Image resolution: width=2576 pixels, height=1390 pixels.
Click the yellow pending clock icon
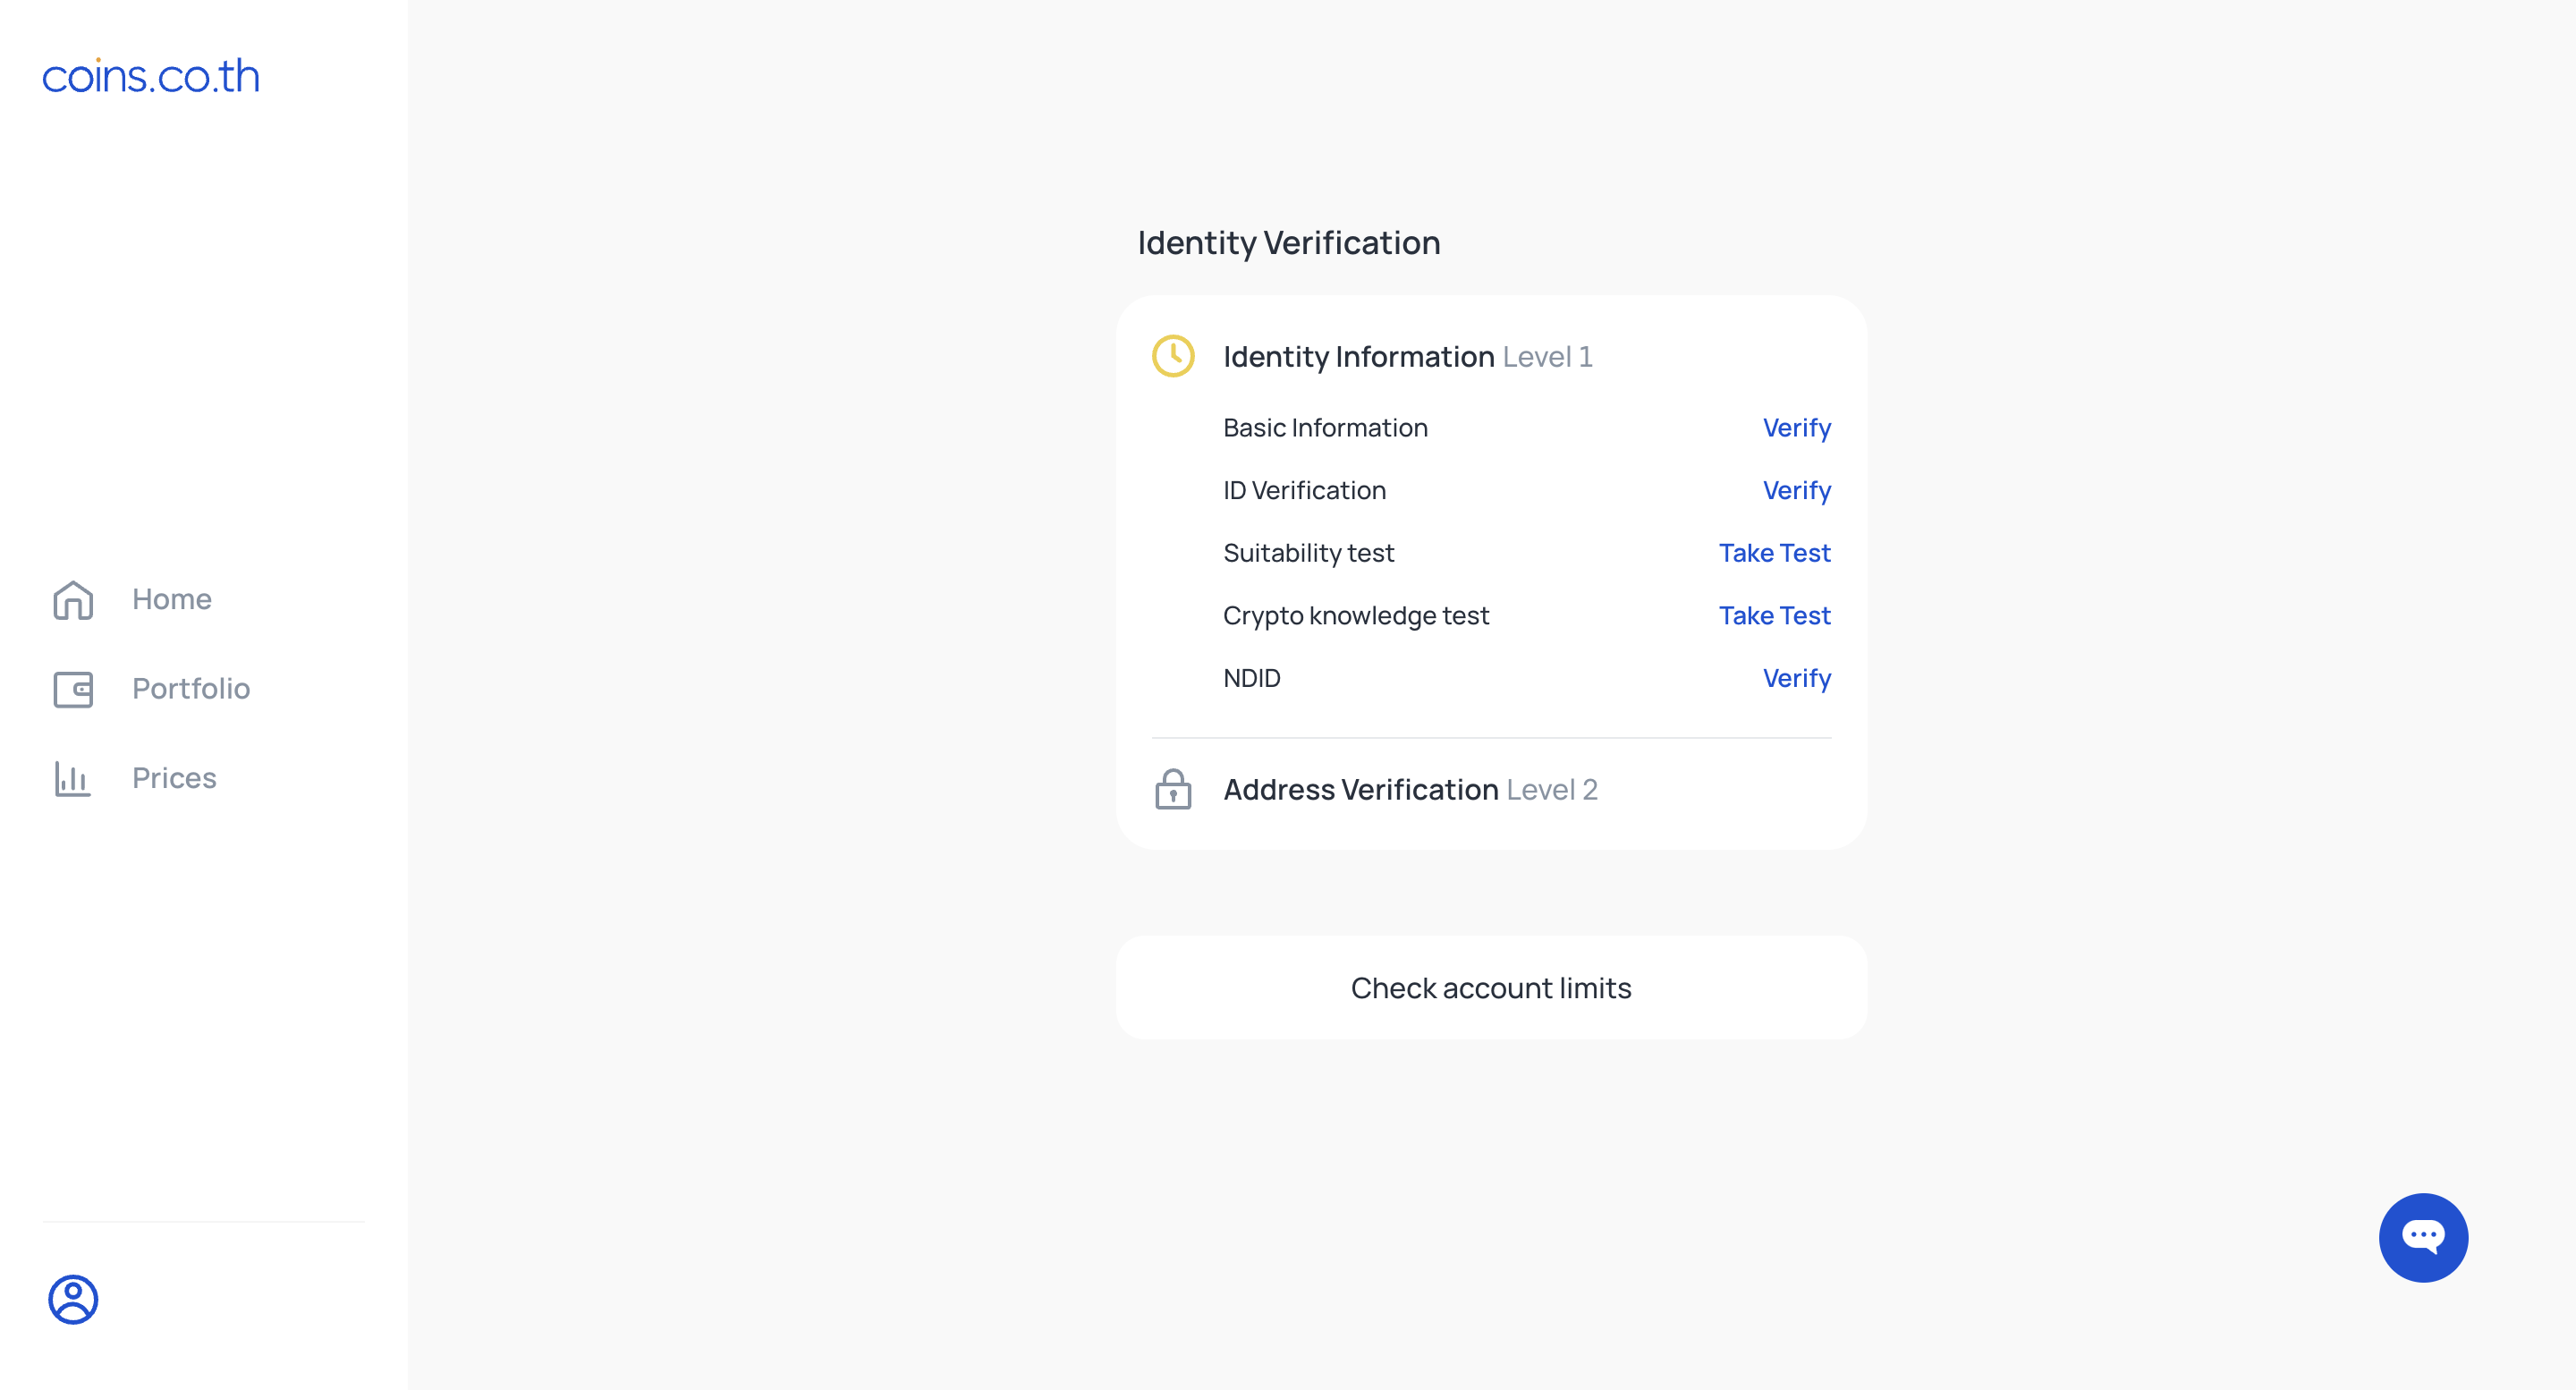coord(1173,356)
